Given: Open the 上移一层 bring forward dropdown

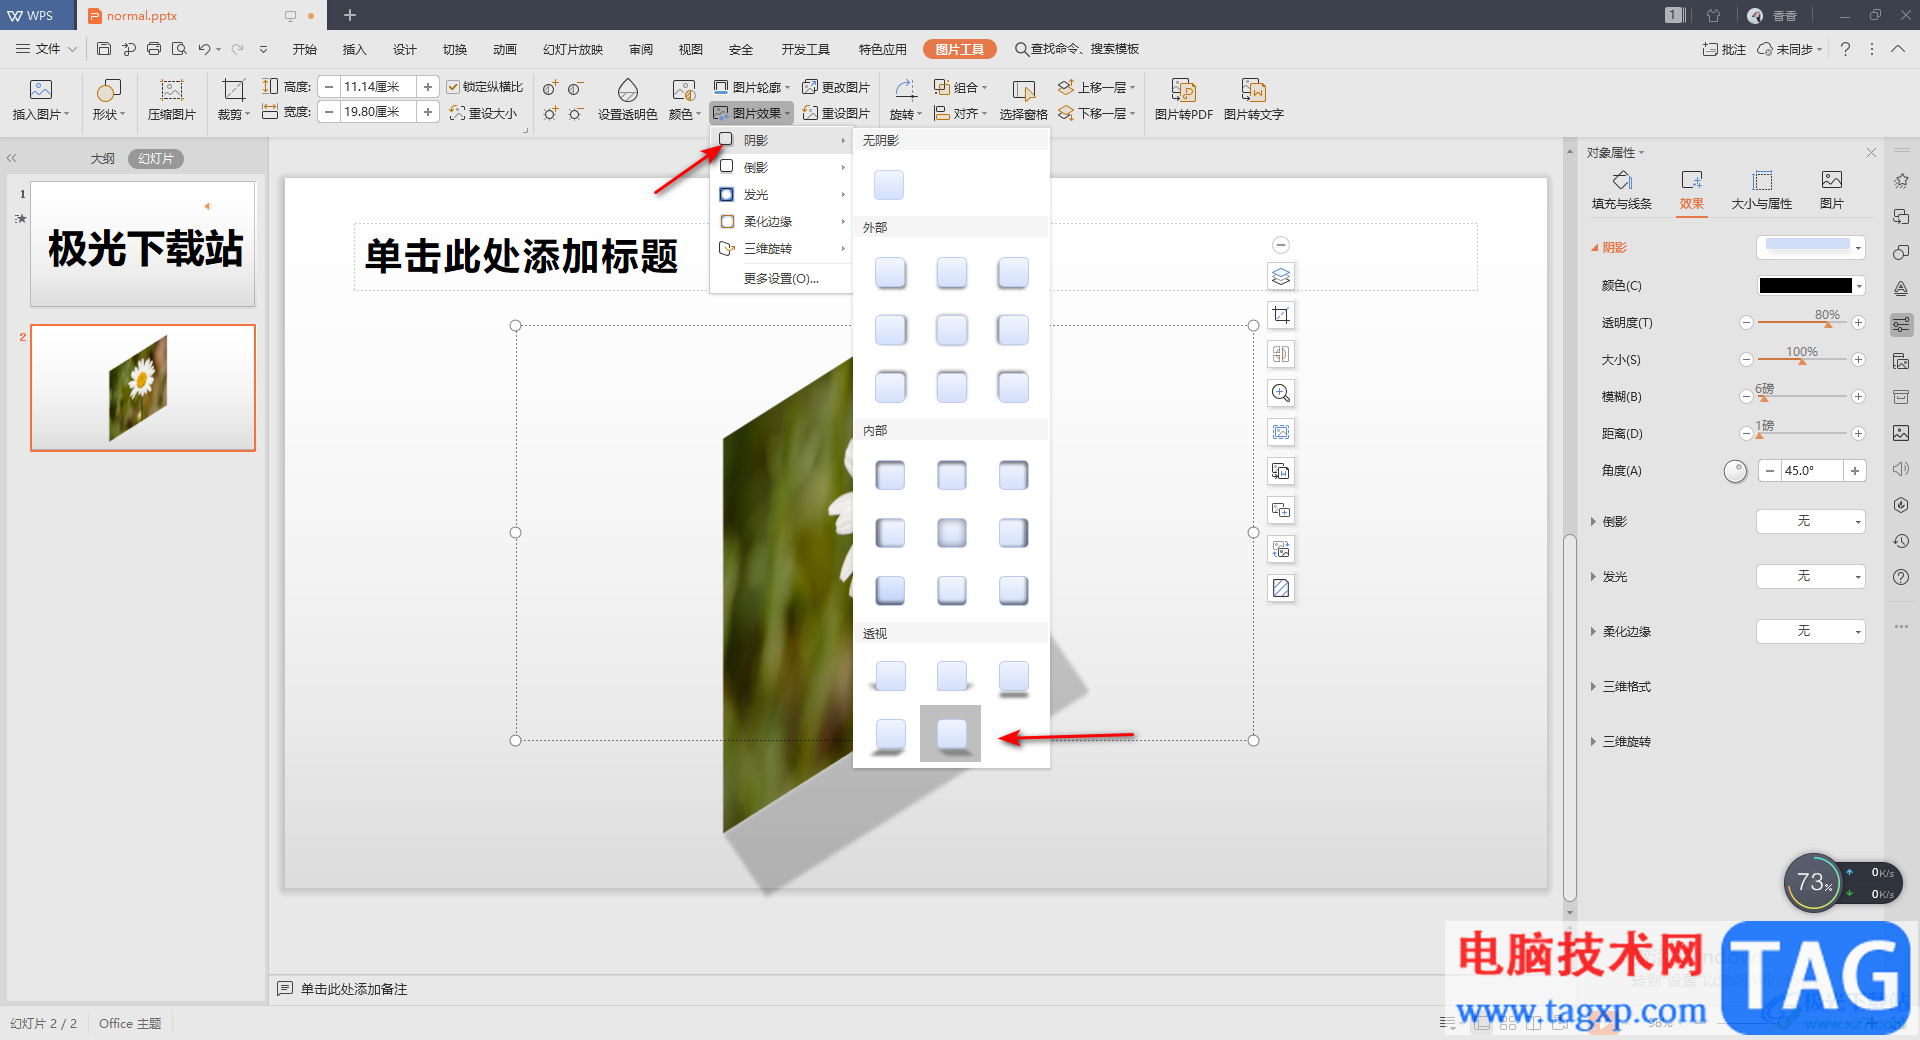Looking at the screenshot, I should point(1097,87).
